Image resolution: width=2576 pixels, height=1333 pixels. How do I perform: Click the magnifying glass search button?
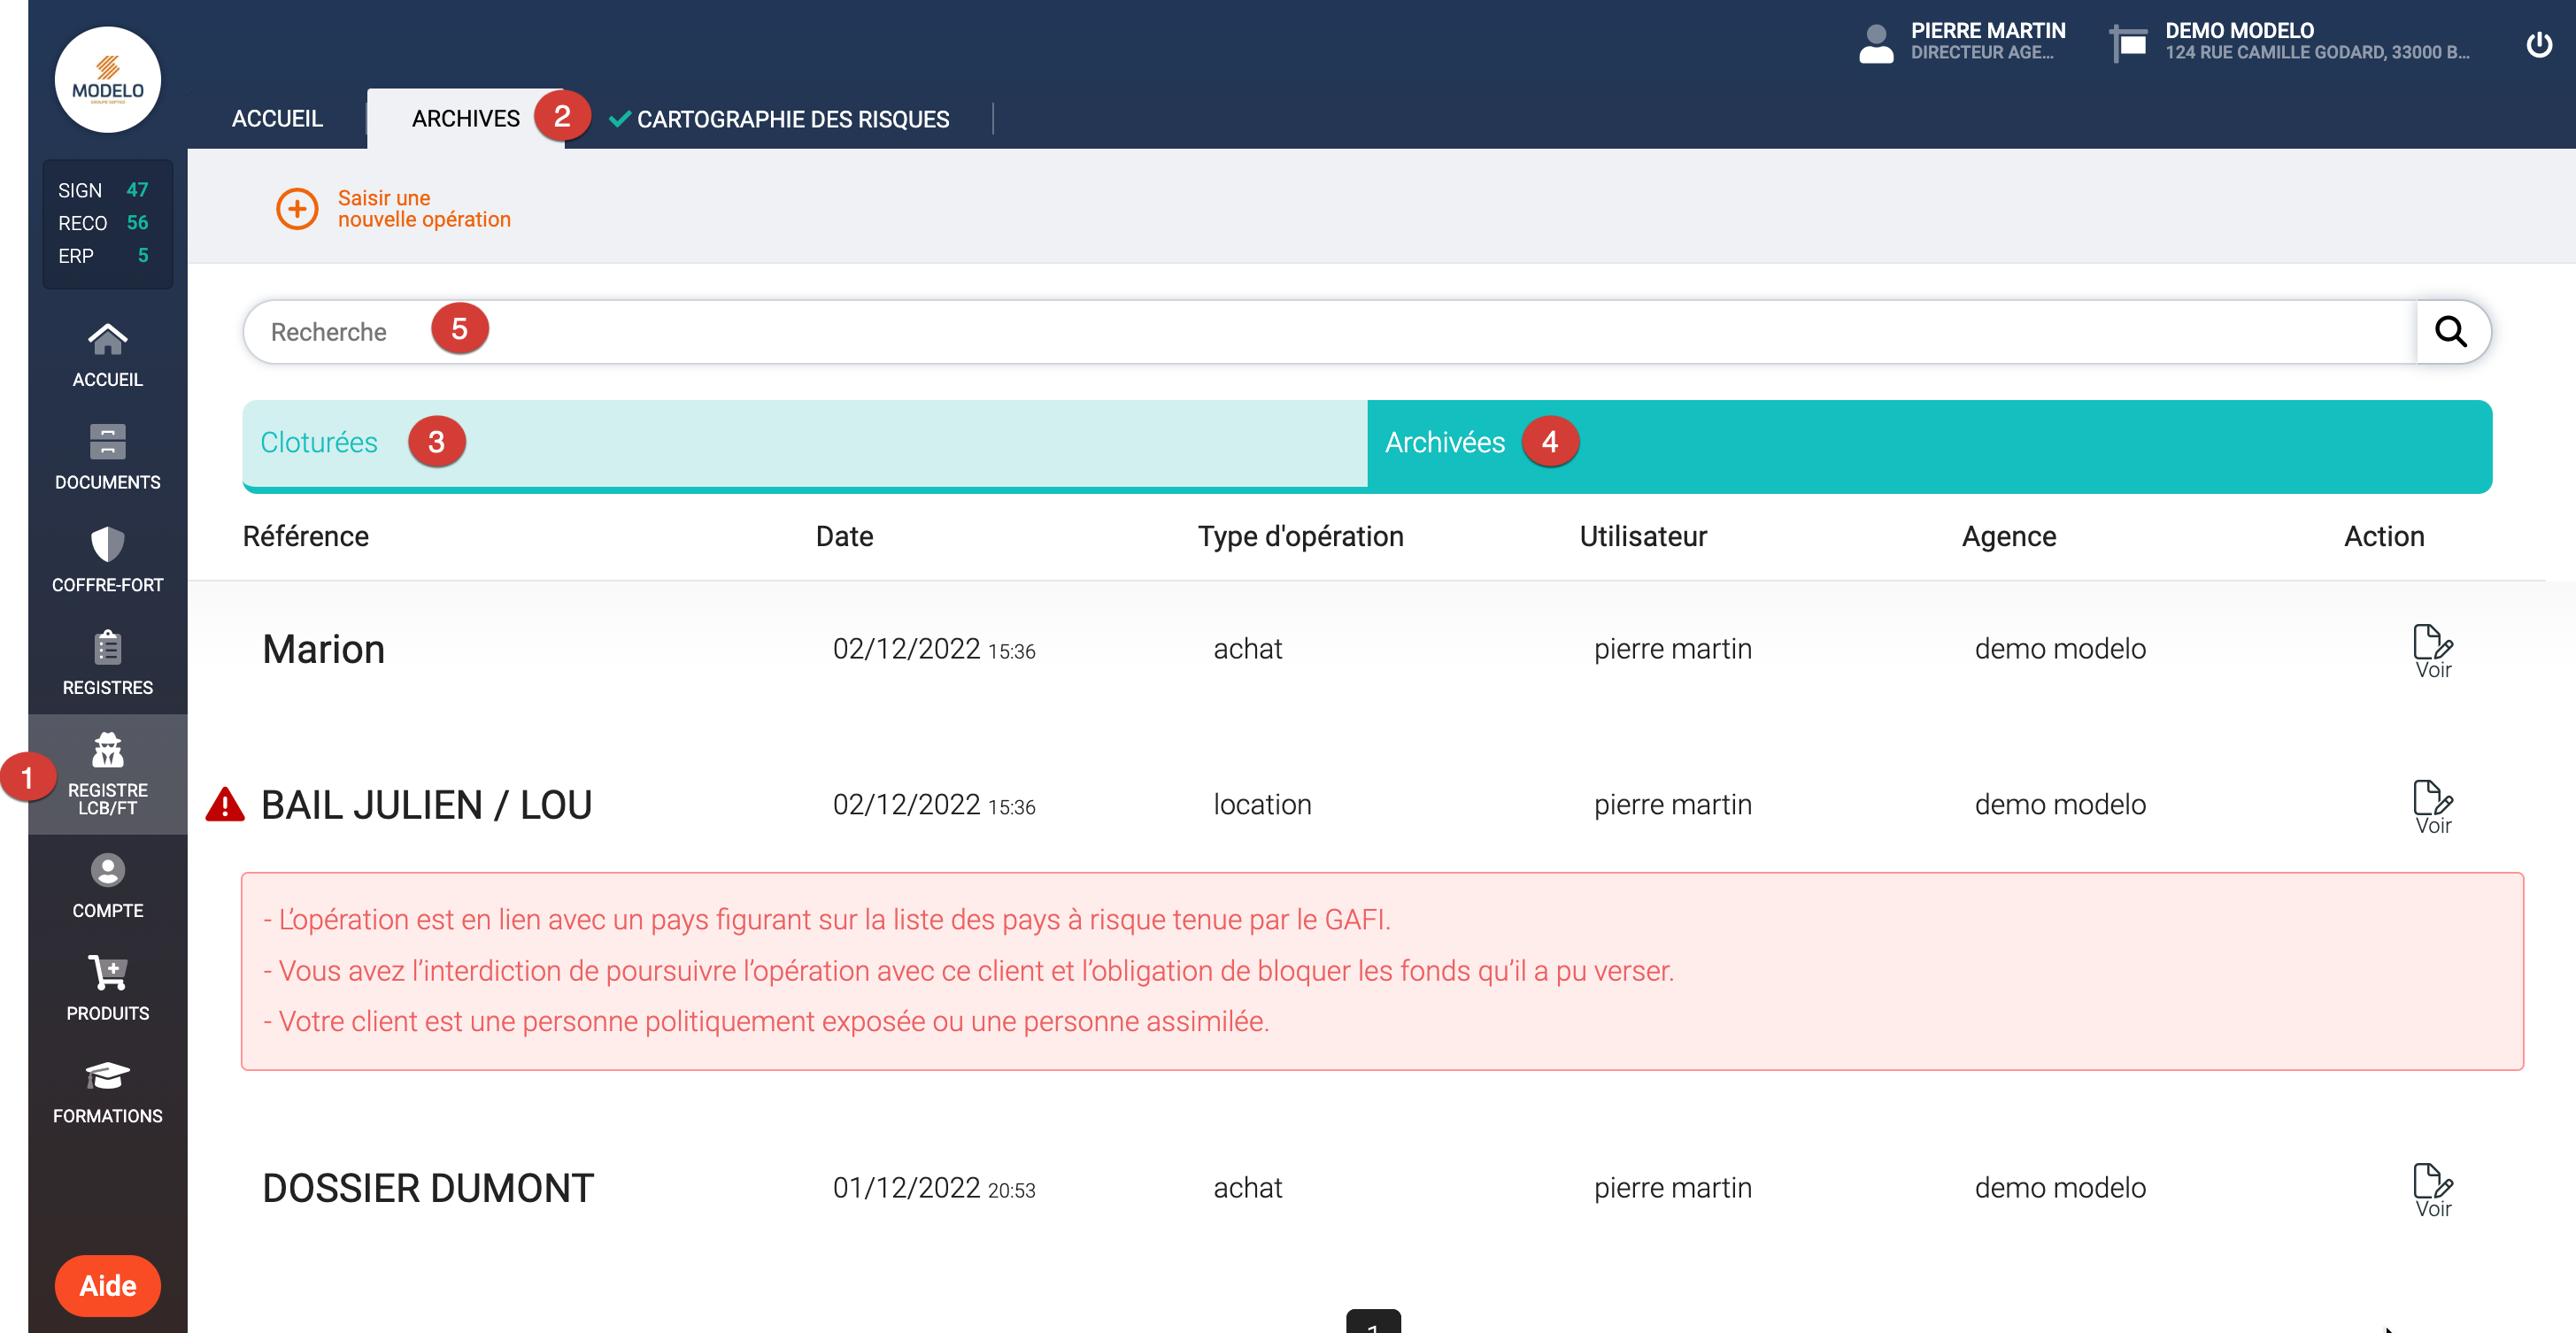click(x=2451, y=332)
